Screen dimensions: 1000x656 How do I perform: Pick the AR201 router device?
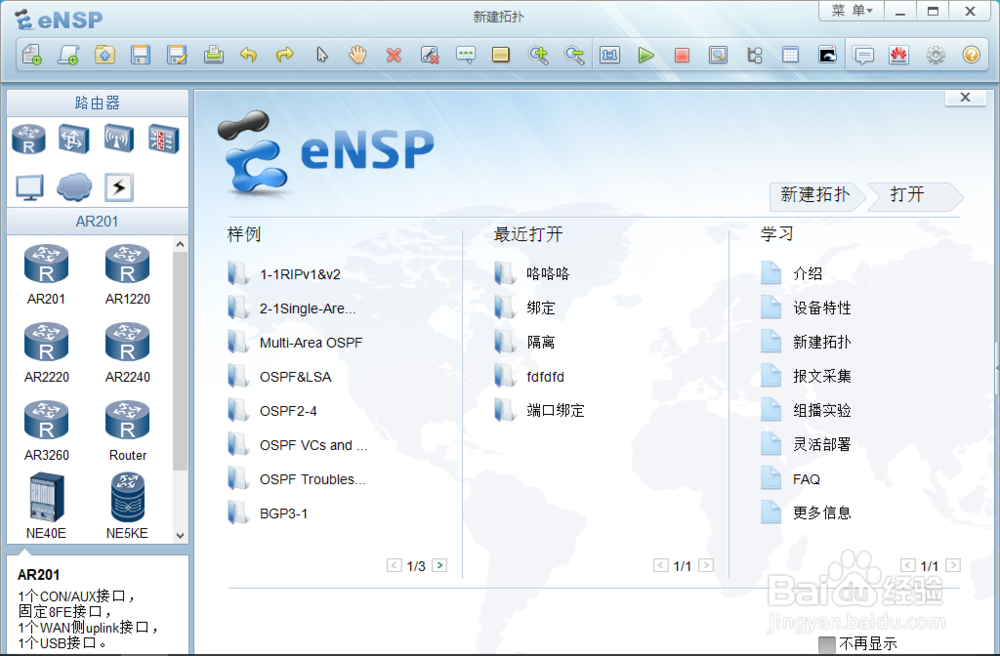46,275
